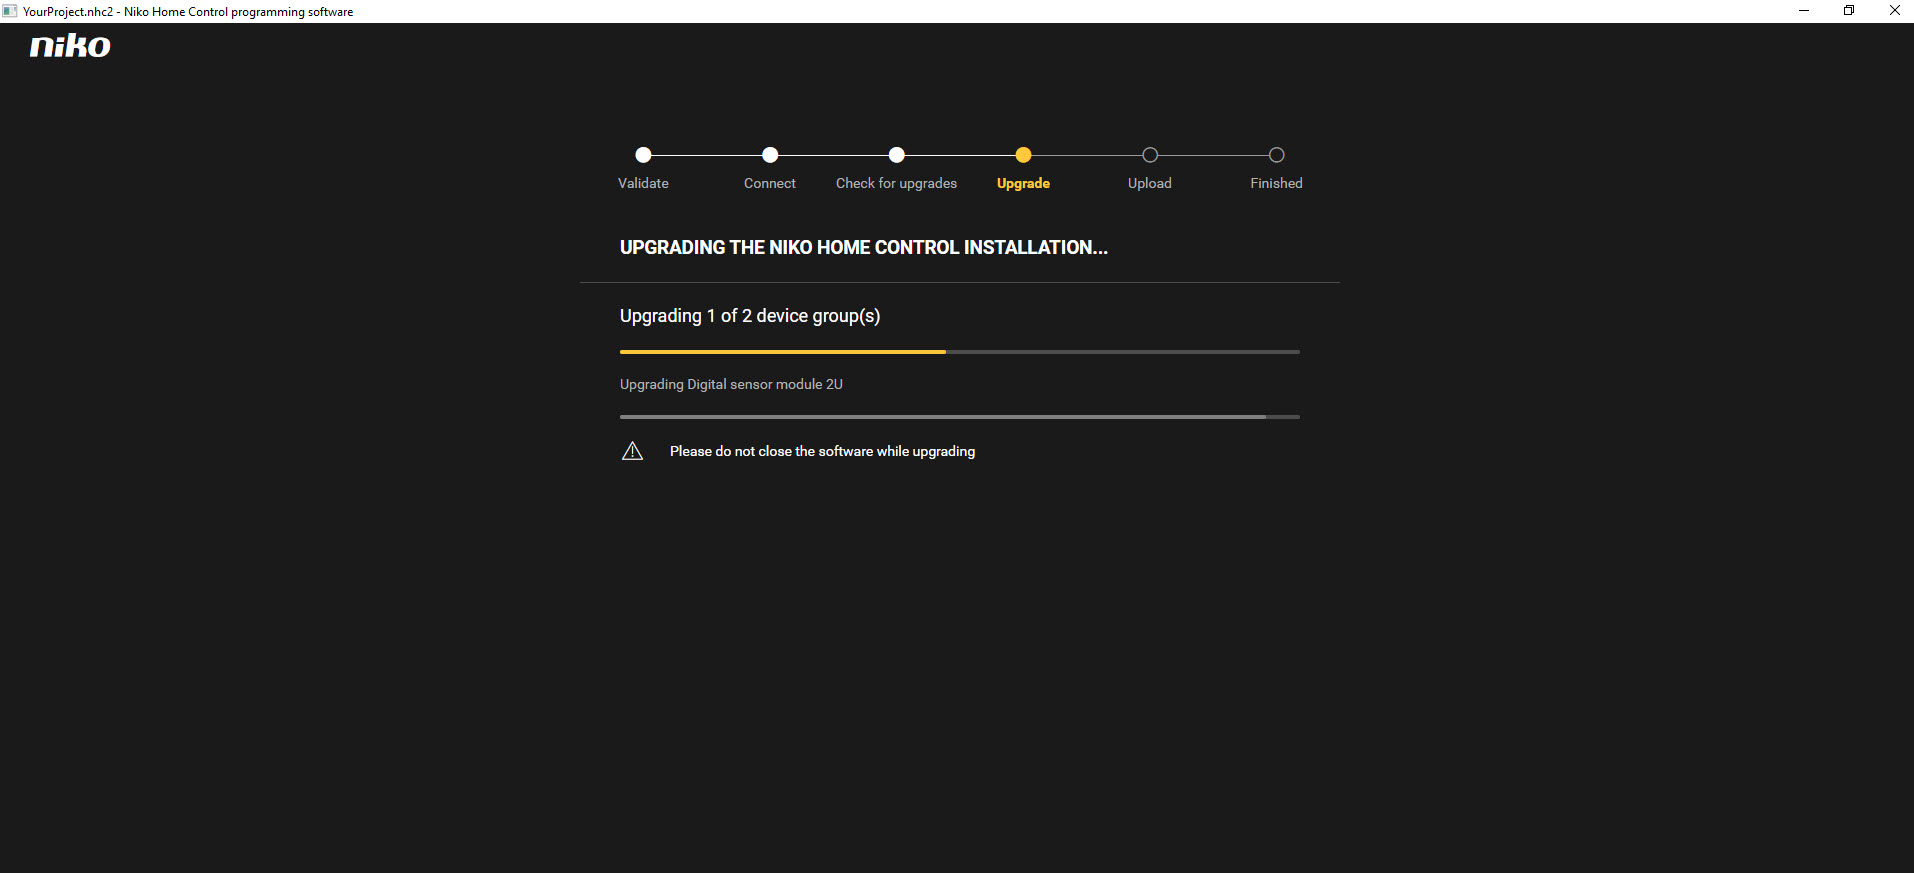Click the Upload step circle
The height and width of the screenshot is (873, 1914).
[x=1150, y=155]
